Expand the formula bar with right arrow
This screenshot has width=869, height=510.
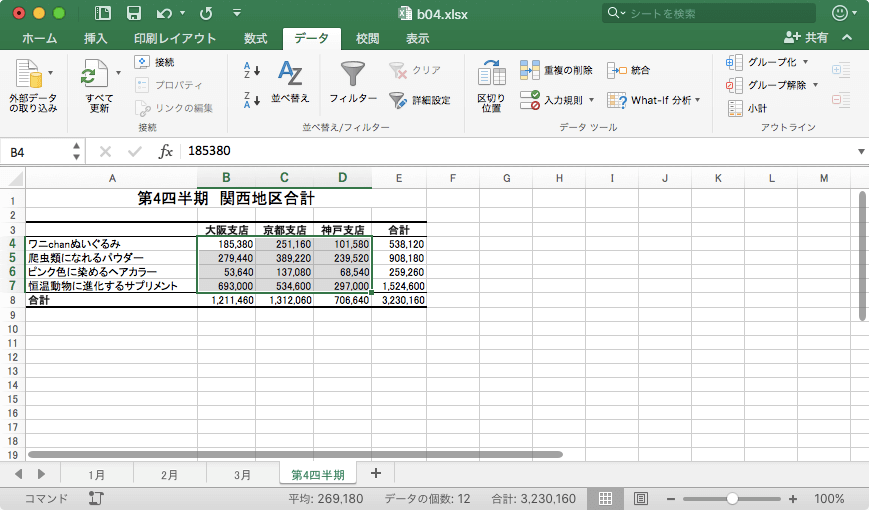[x=861, y=151]
